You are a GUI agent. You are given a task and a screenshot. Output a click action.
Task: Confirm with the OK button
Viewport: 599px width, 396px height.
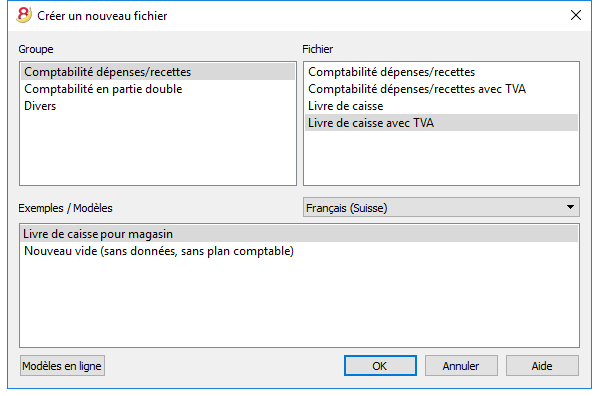[x=380, y=366]
